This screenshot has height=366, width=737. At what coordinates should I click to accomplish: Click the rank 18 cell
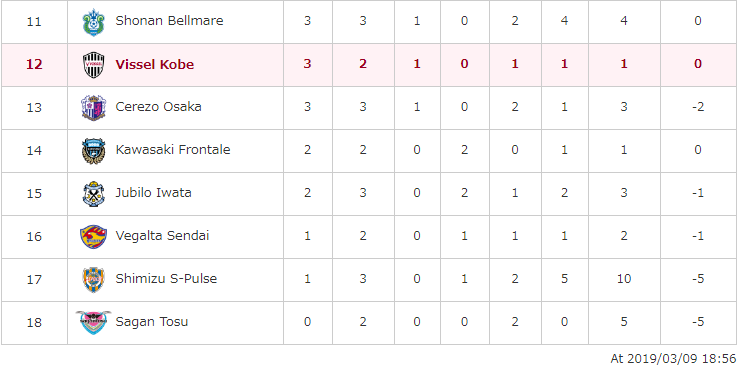pyautogui.click(x=34, y=323)
